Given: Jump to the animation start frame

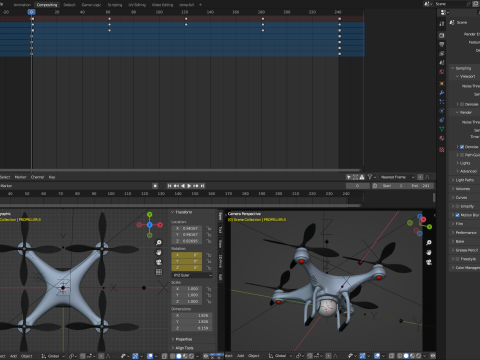Looking at the screenshot, I should coord(169,186).
